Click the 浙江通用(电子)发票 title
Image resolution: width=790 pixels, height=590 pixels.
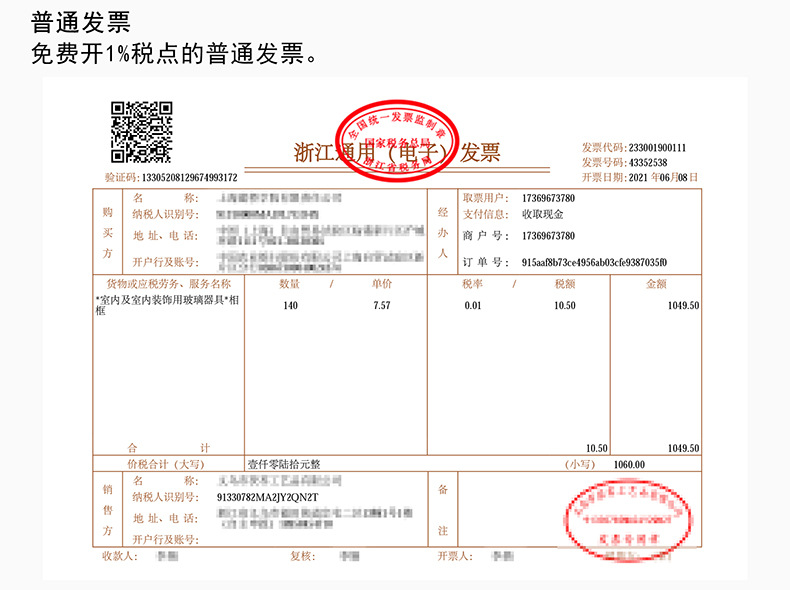[x=397, y=152]
